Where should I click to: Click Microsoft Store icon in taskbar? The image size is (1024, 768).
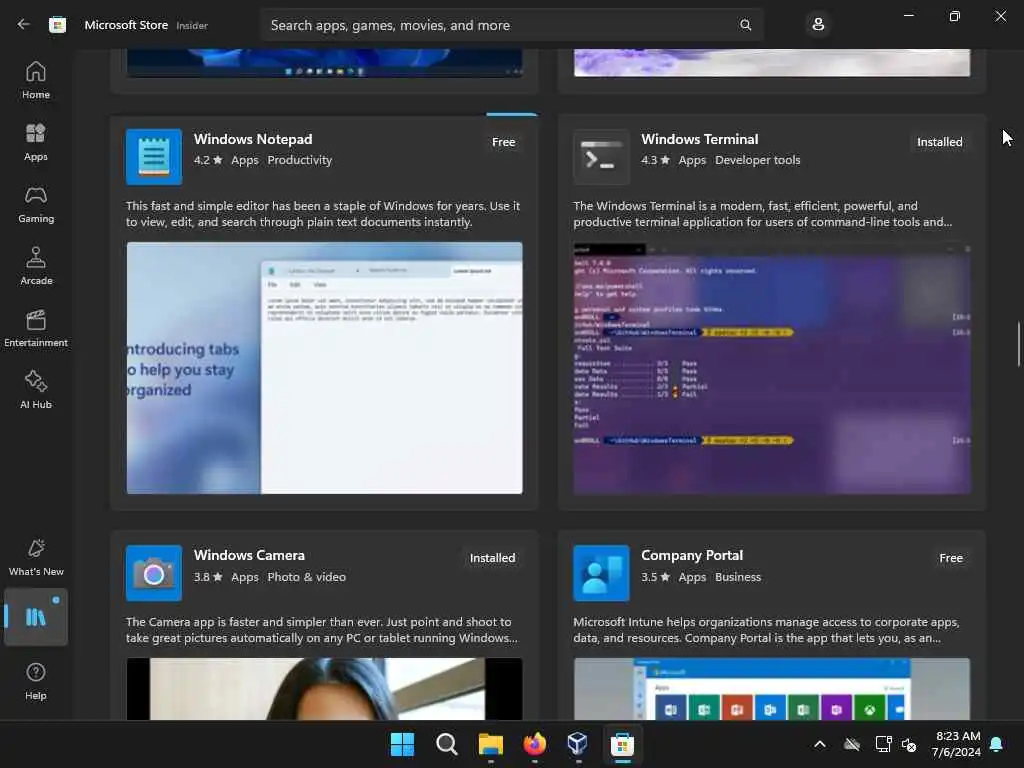[x=622, y=744]
